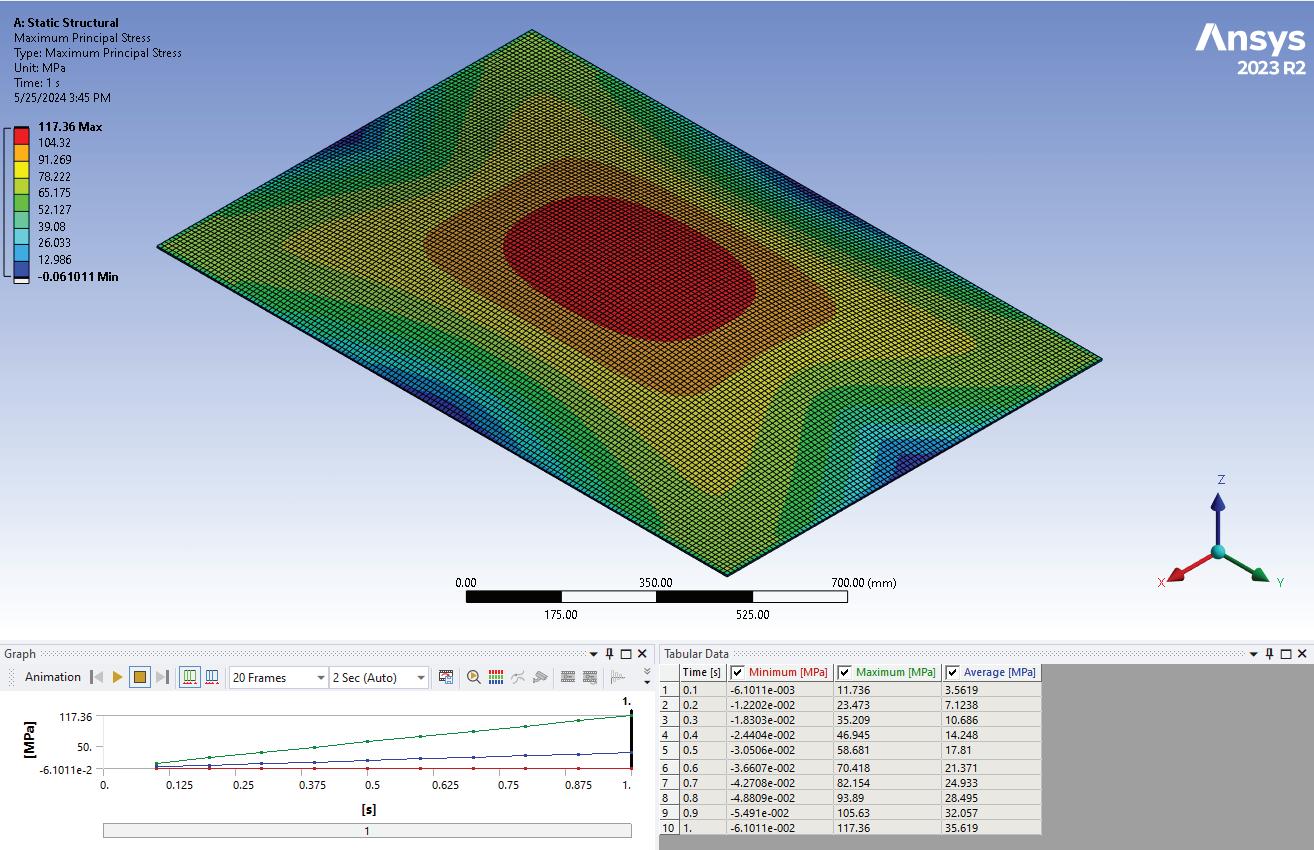Close the Tabular Data panel
The width and height of the screenshot is (1314, 850).
click(x=1302, y=654)
